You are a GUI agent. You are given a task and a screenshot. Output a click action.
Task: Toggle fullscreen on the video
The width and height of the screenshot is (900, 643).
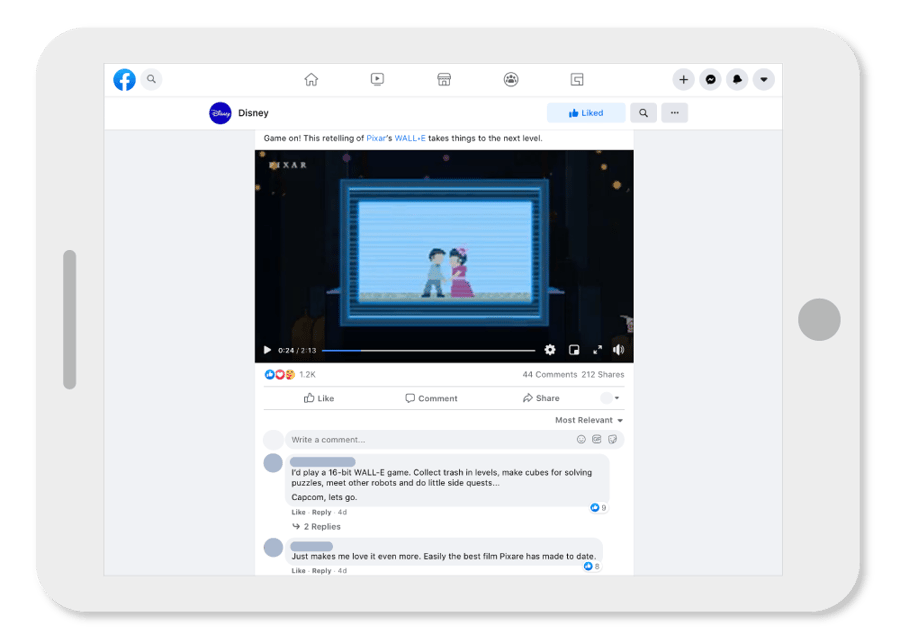click(597, 350)
